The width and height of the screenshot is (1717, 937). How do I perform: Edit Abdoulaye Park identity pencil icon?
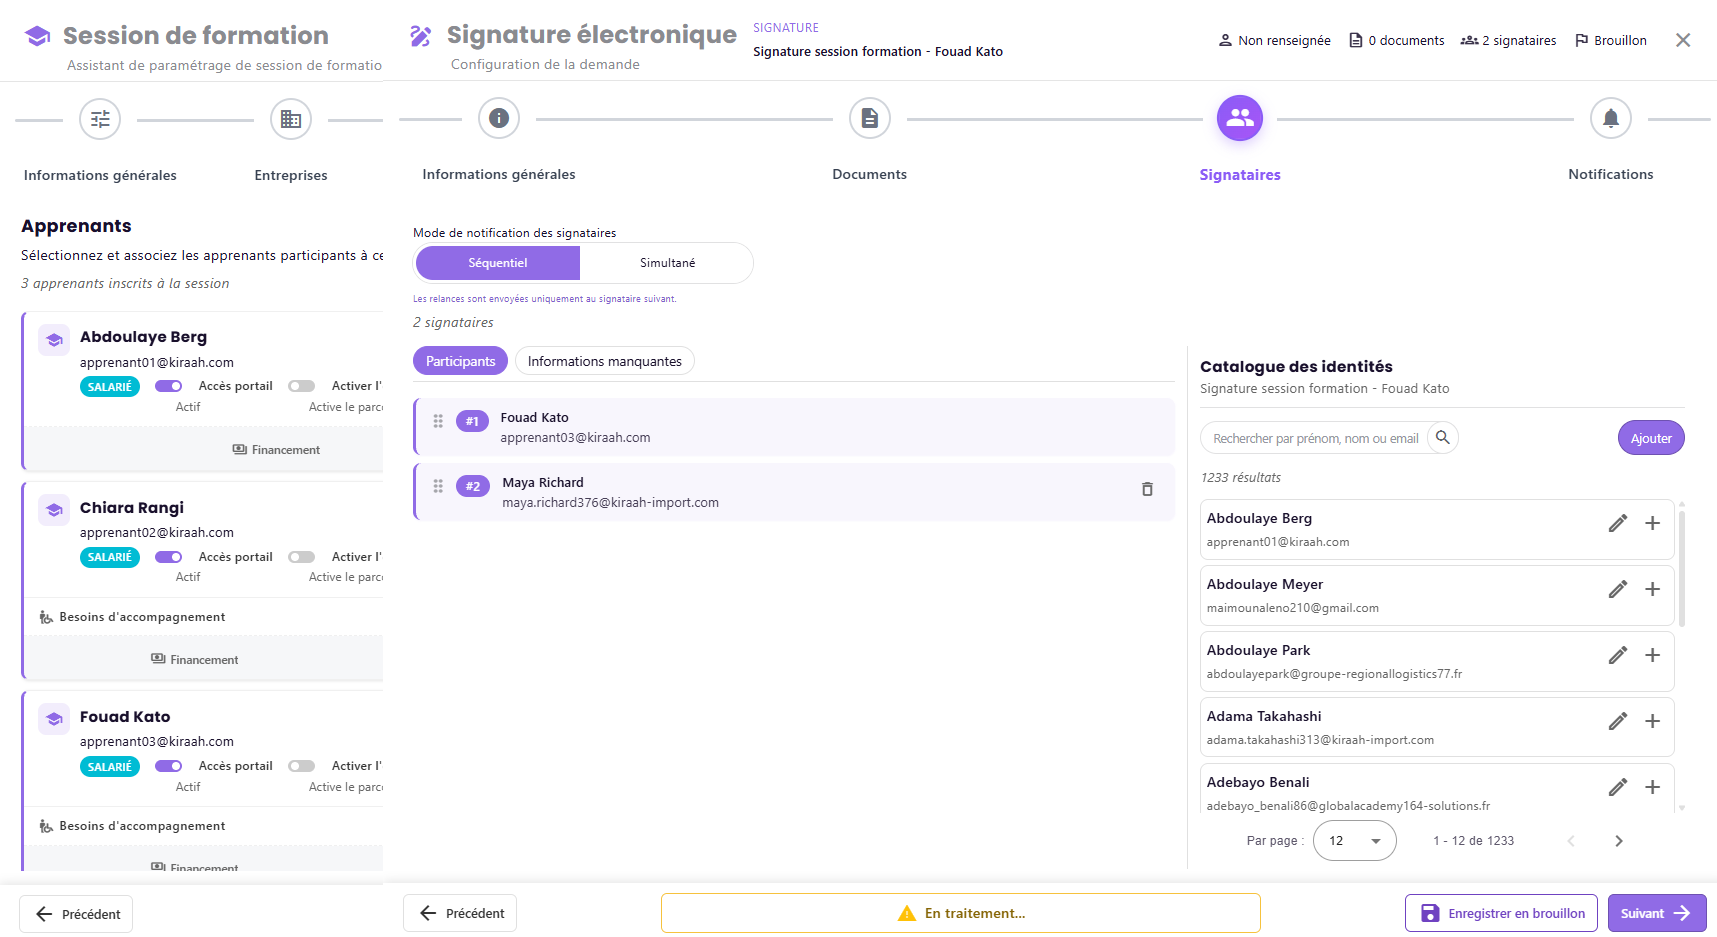1617,655
